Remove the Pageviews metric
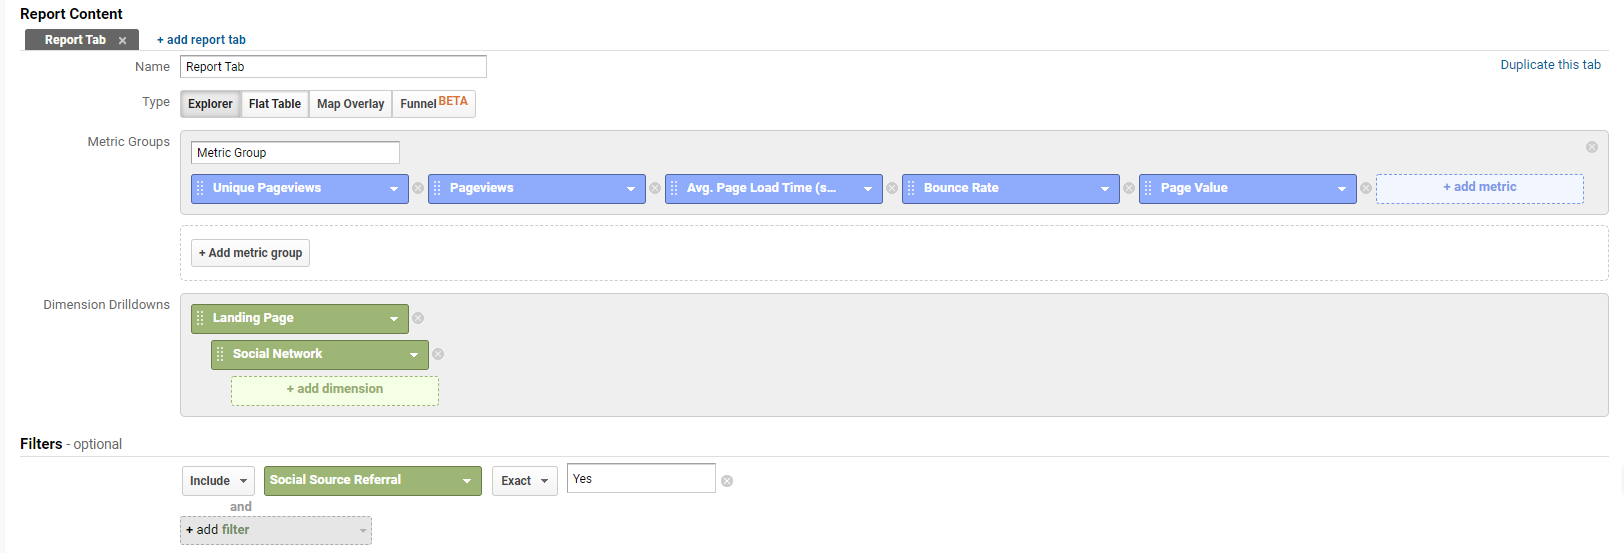The height and width of the screenshot is (553, 1624). 655,188
